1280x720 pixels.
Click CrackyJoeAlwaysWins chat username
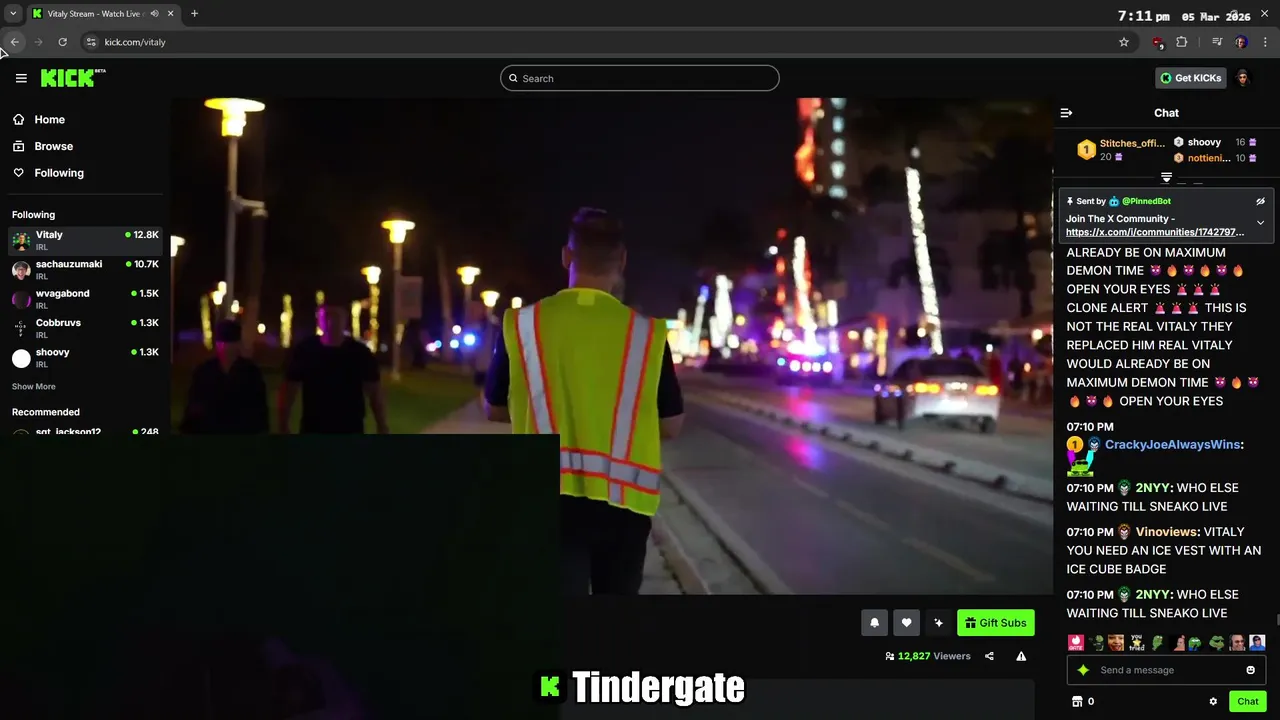pos(1172,445)
